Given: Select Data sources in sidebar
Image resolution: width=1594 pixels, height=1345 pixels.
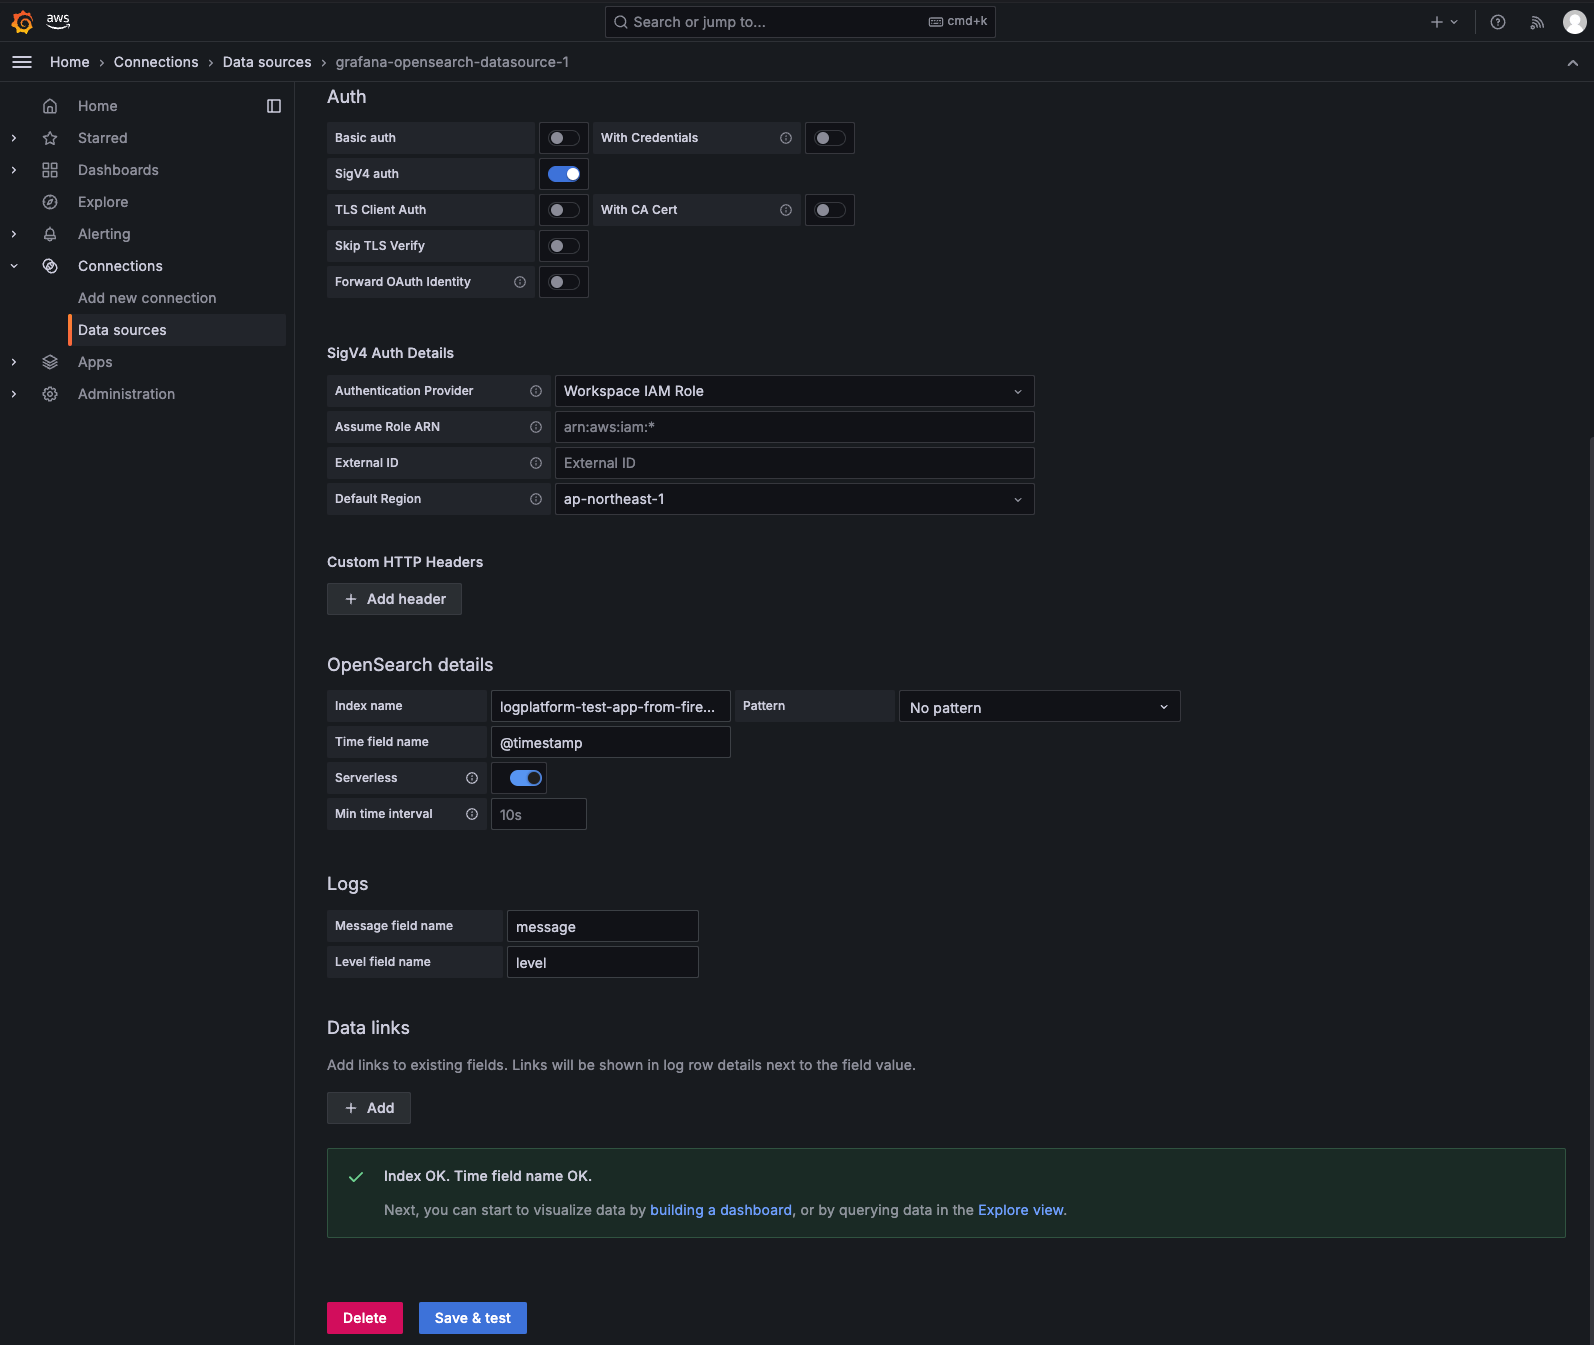Looking at the screenshot, I should 177,330.
